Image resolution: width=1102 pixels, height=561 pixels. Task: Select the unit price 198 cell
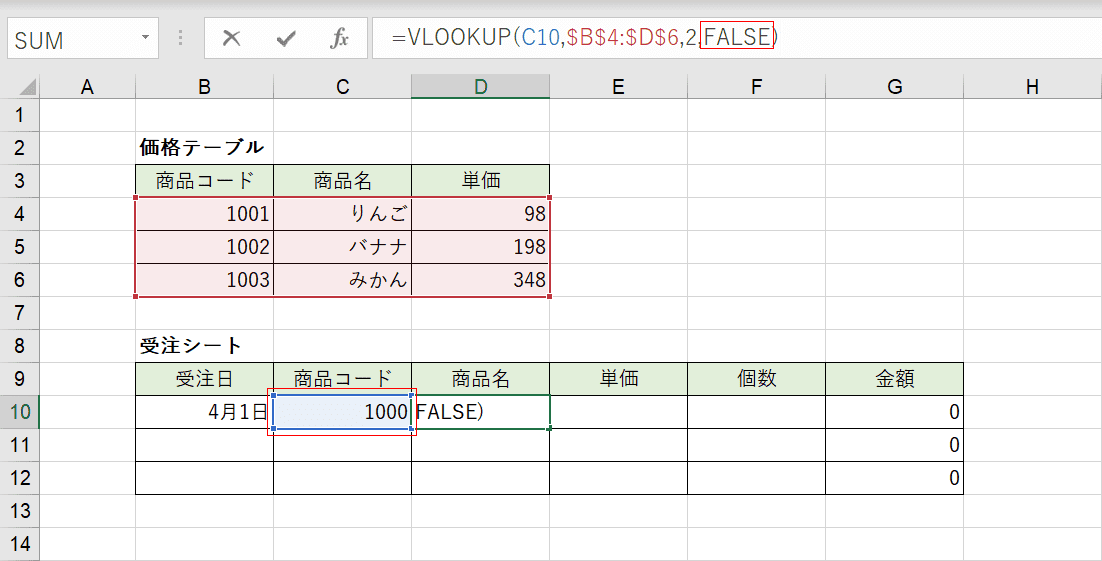point(481,247)
